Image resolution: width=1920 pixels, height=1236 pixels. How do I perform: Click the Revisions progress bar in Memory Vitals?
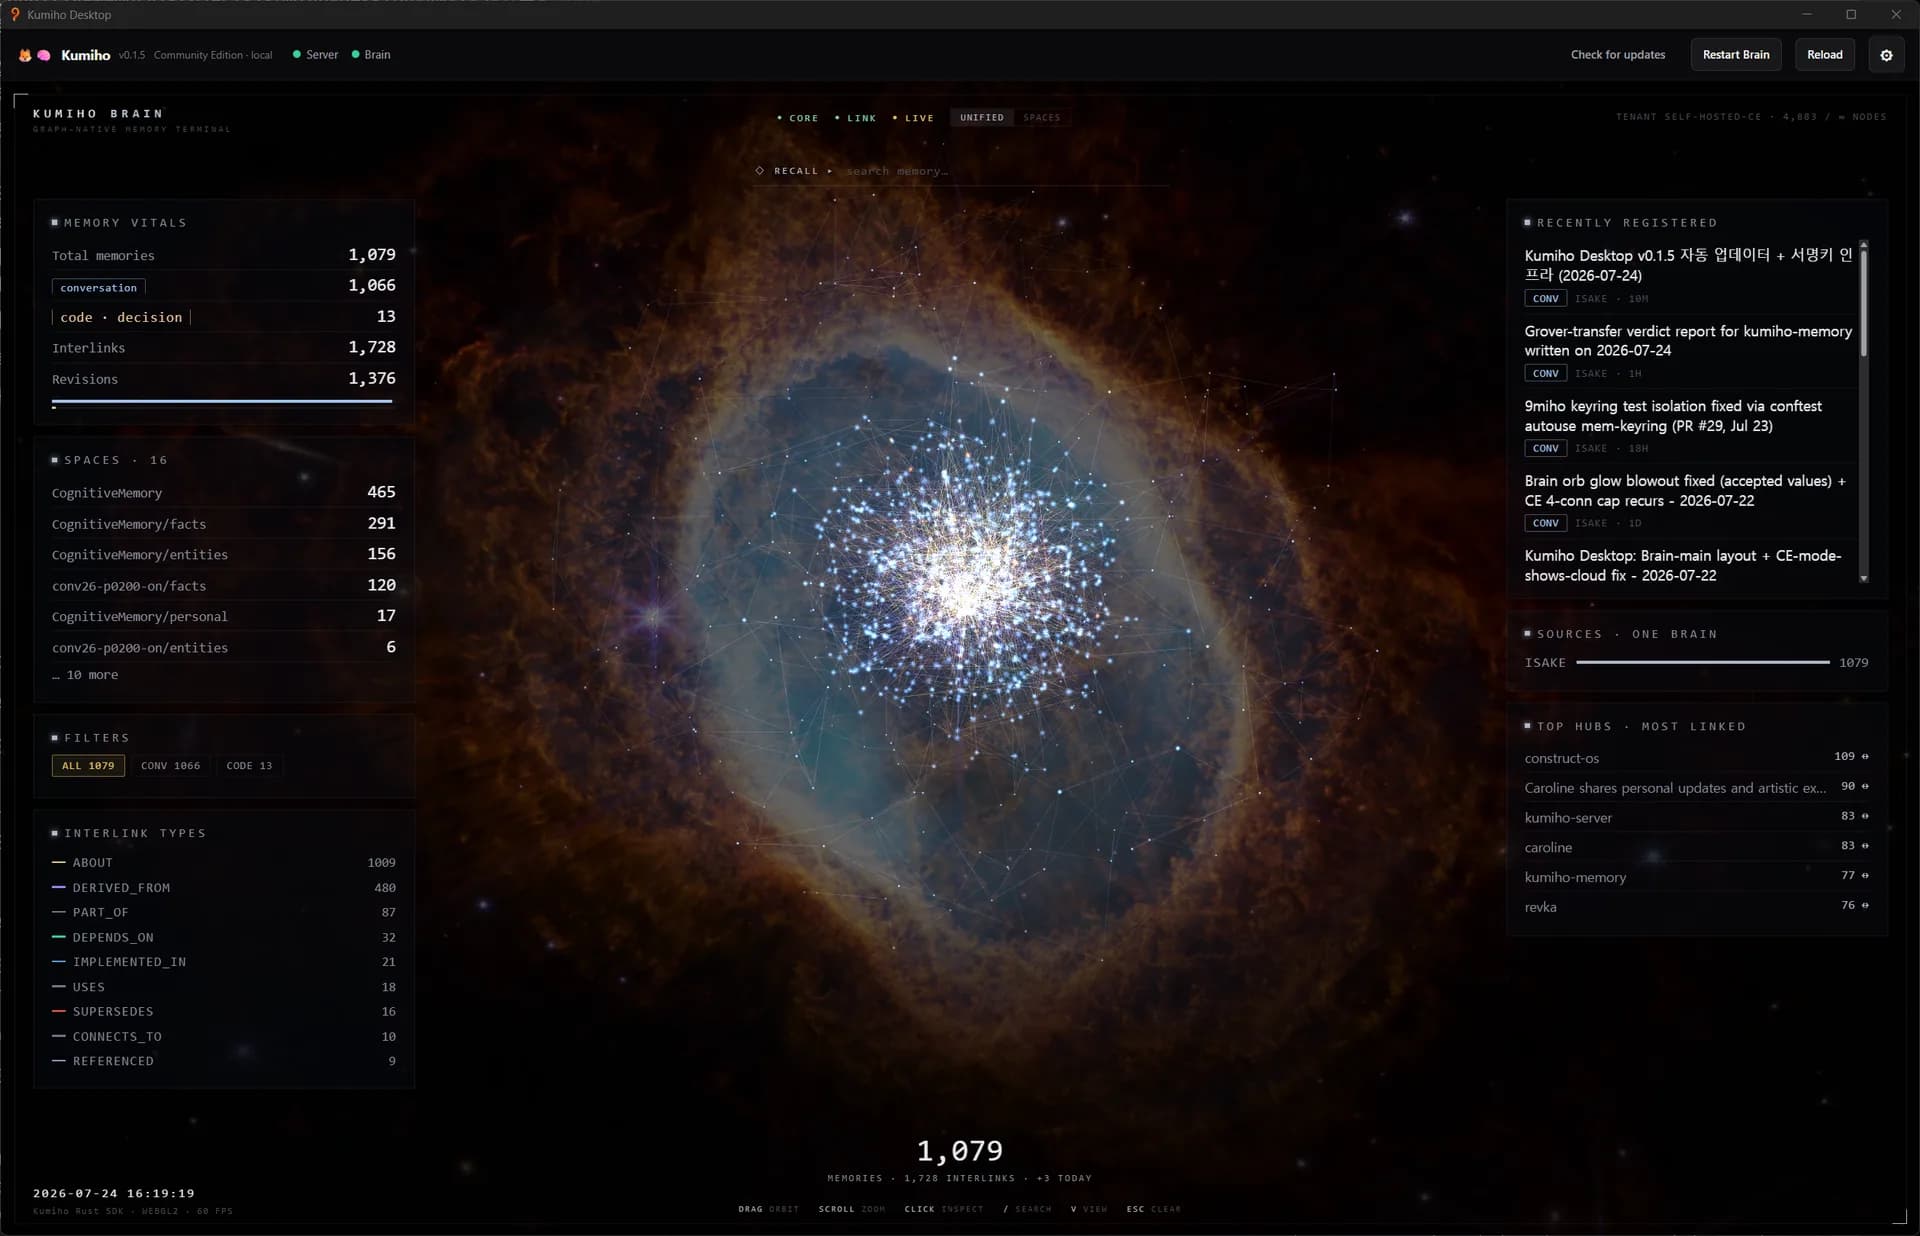tap(222, 402)
